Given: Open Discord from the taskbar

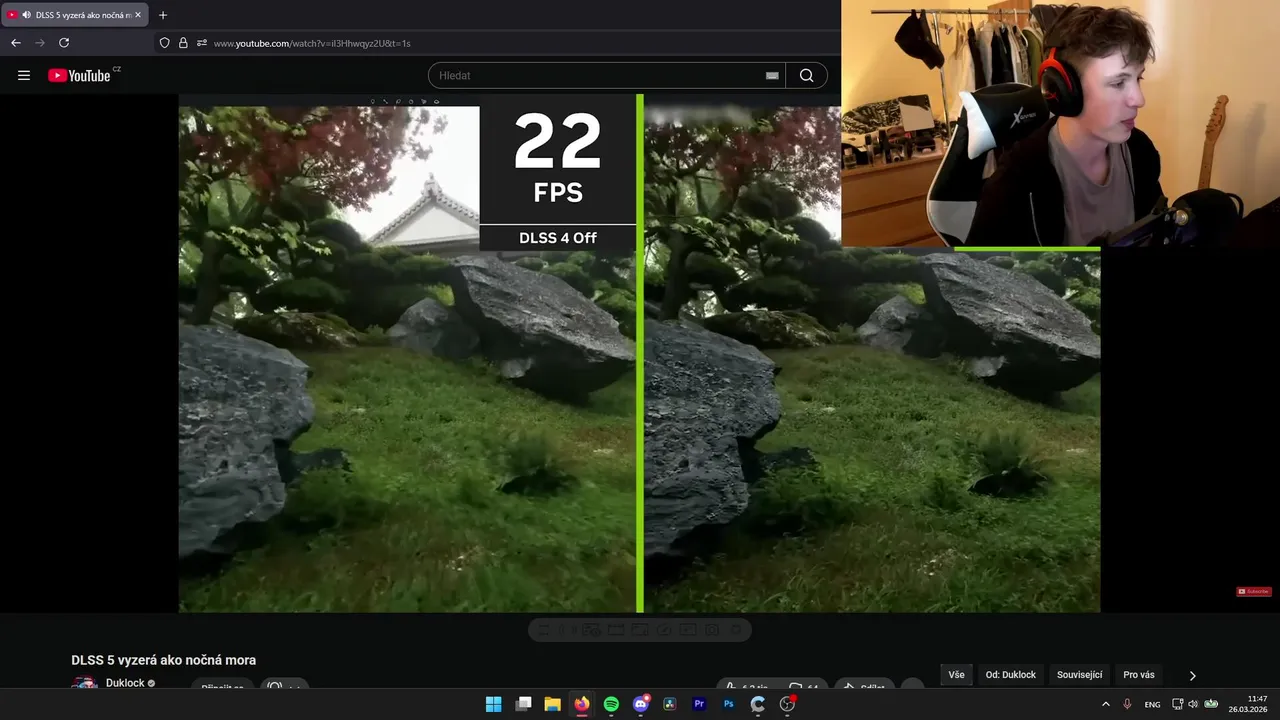Looking at the screenshot, I should [641, 704].
